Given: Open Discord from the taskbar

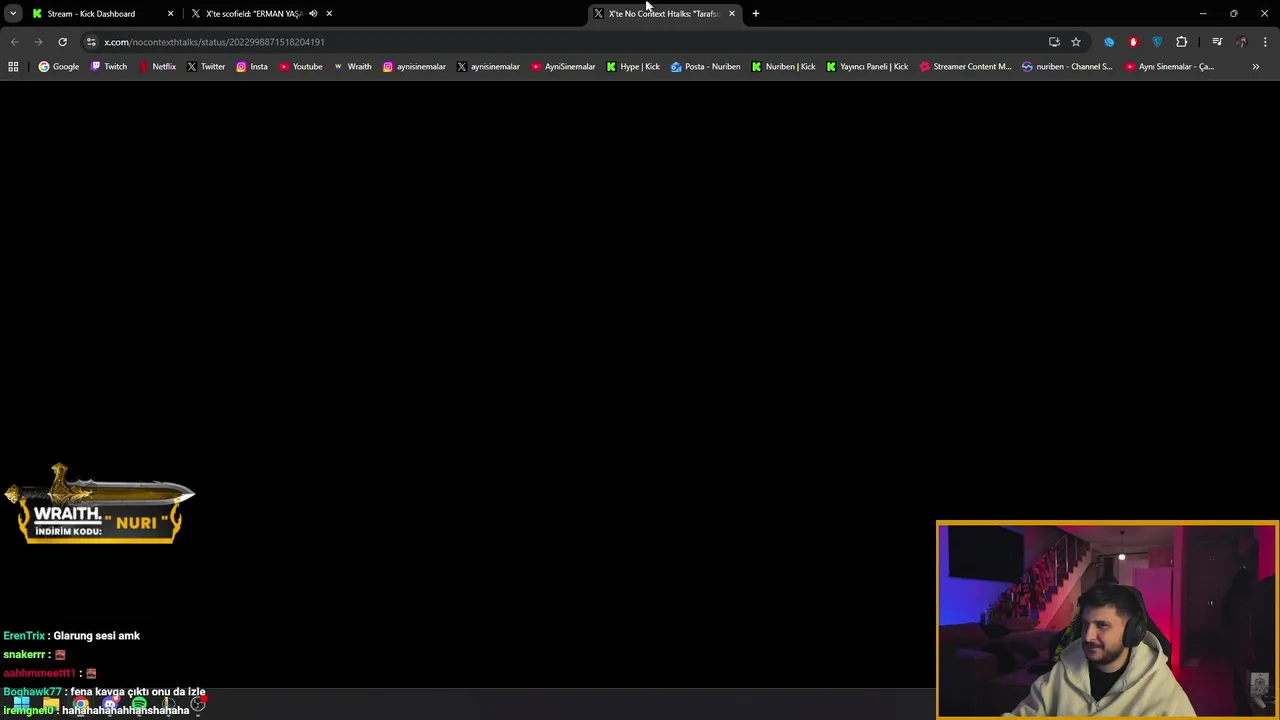Looking at the screenshot, I should pos(110,705).
